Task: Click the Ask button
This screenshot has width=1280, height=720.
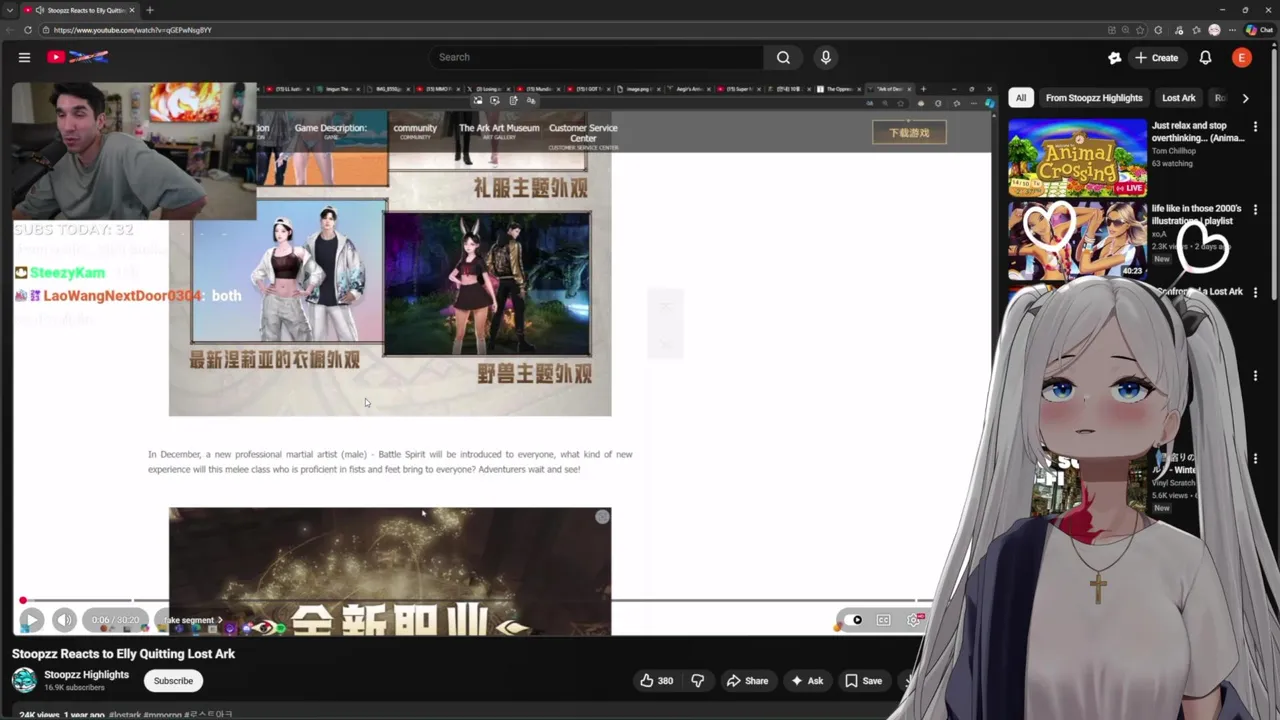Action: 807,681
